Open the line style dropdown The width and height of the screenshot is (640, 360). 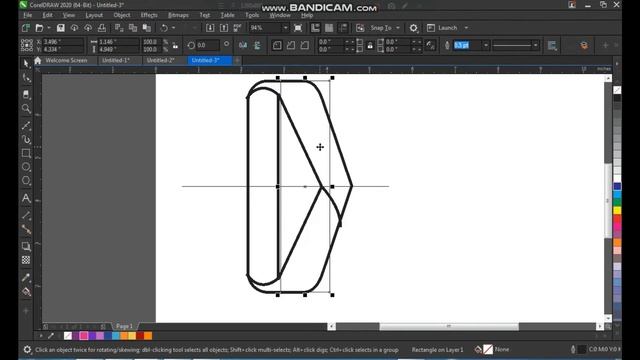point(536,45)
